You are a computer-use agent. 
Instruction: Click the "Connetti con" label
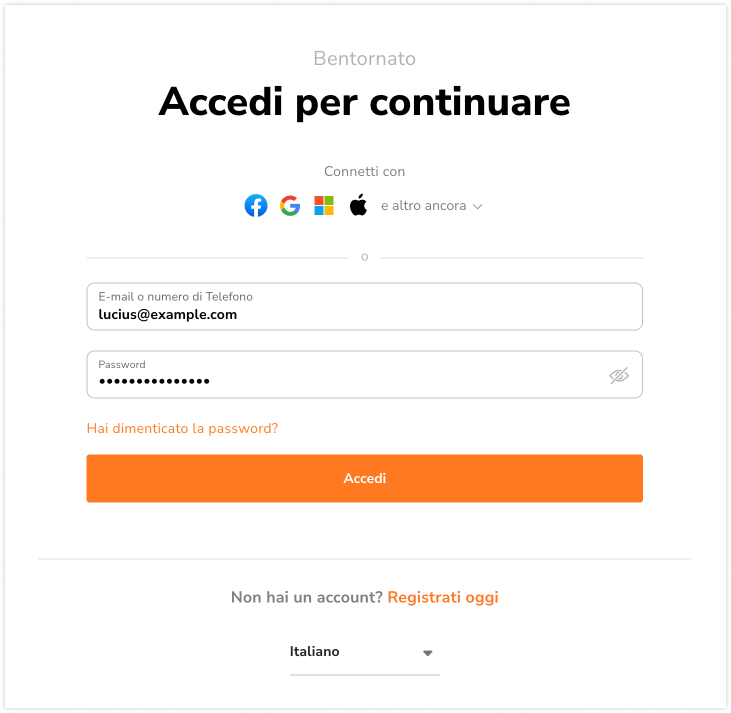click(x=364, y=172)
